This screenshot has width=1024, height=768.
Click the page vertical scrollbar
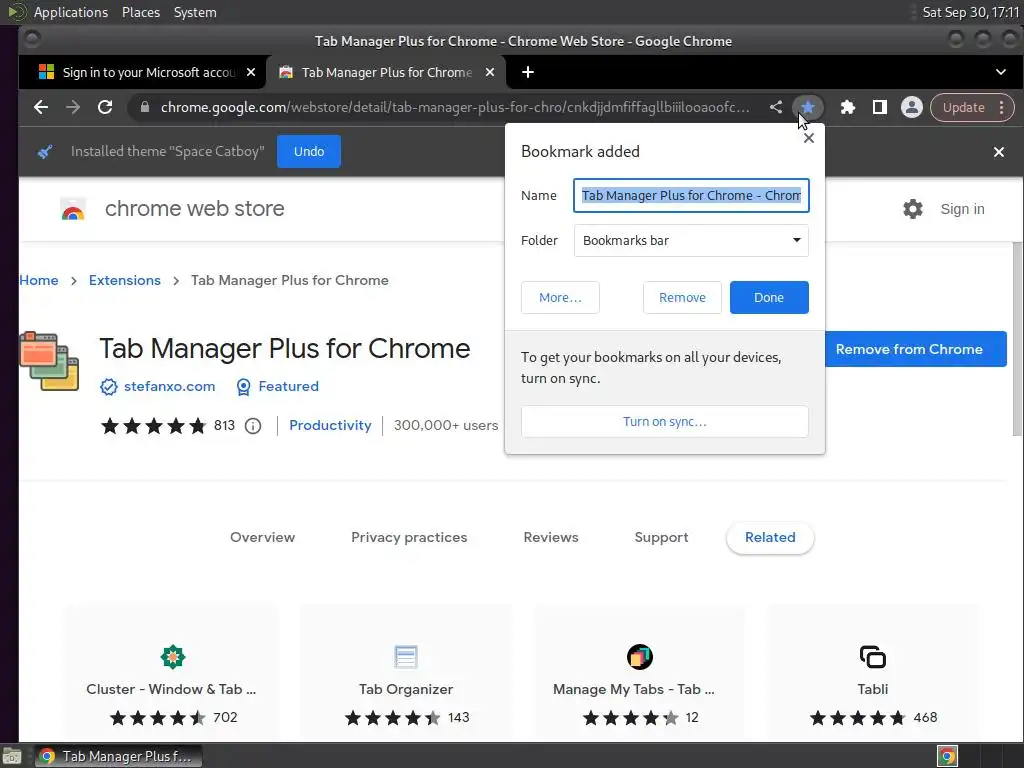[1017, 338]
